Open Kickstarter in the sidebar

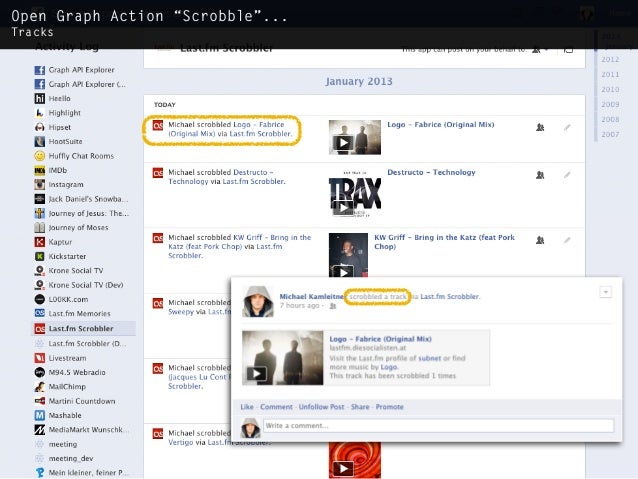click(x=67, y=256)
